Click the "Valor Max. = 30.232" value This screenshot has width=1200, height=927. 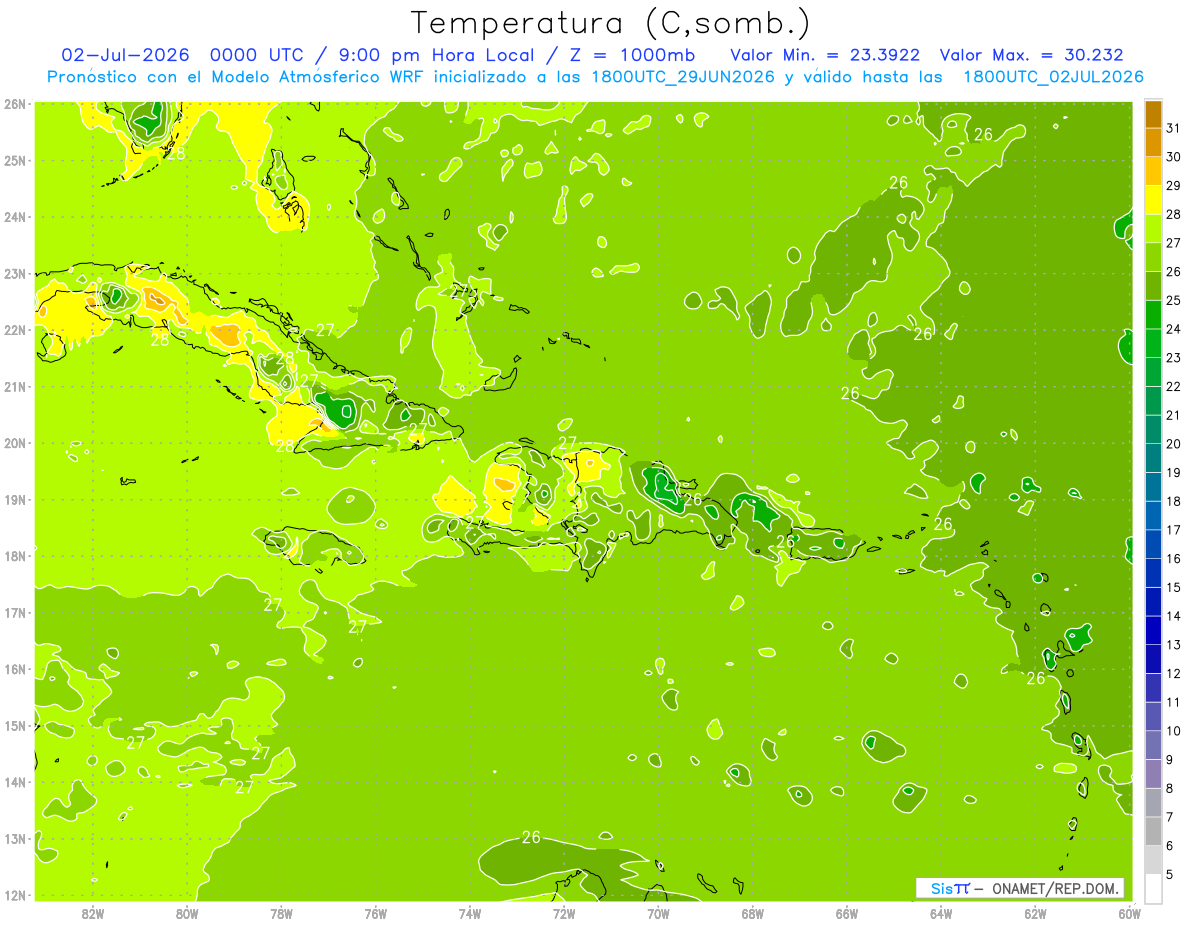pos(1033,55)
